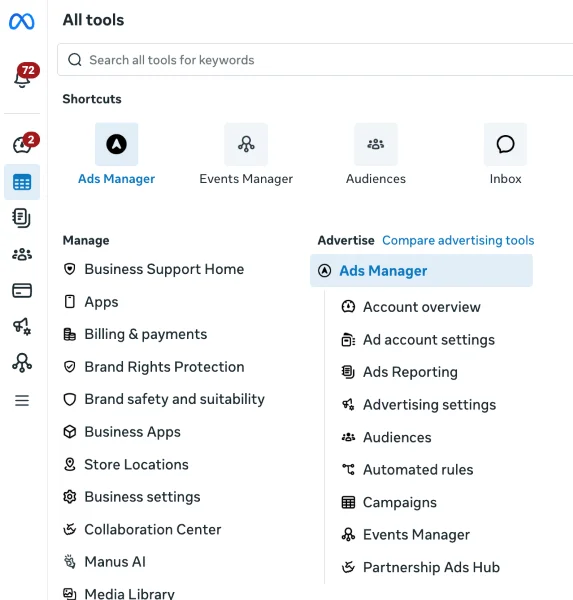Click Business Support Home shield icon
This screenshot has width=573, height=600.
pos(69,269)
